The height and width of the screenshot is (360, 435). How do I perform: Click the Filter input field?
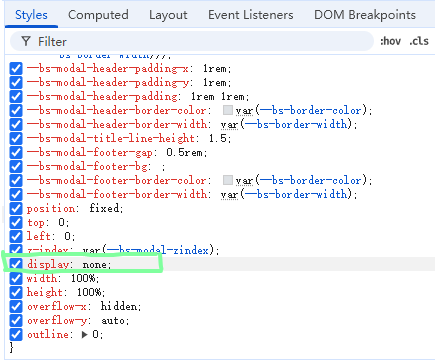coord(192,41)
